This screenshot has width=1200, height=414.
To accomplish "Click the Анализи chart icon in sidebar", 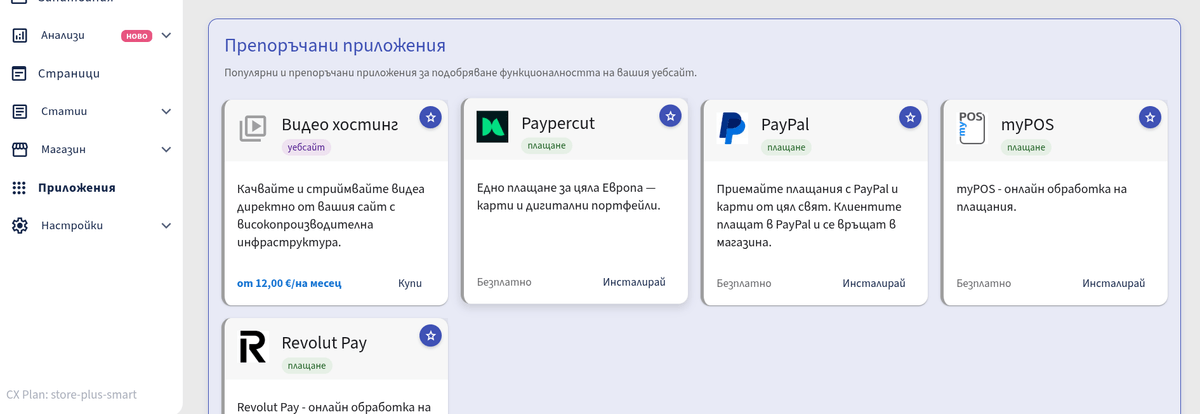I will point(19,35).
